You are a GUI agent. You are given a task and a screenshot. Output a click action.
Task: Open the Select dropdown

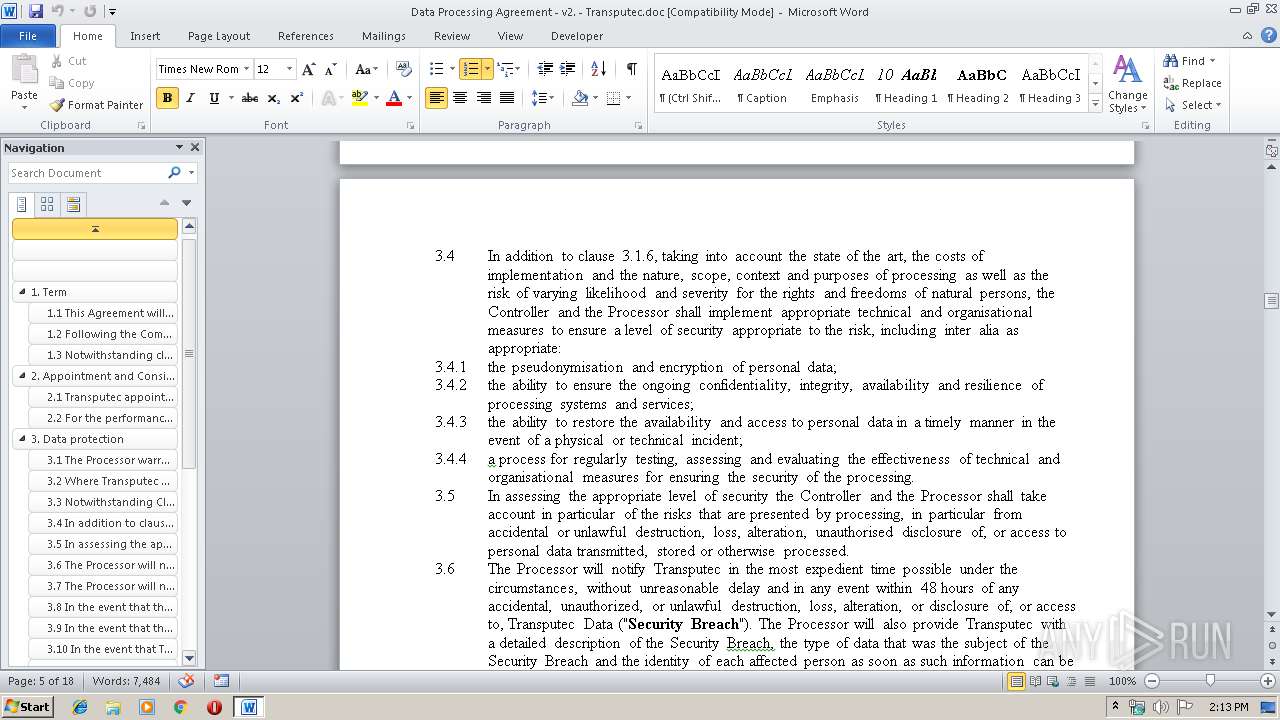1192,105
